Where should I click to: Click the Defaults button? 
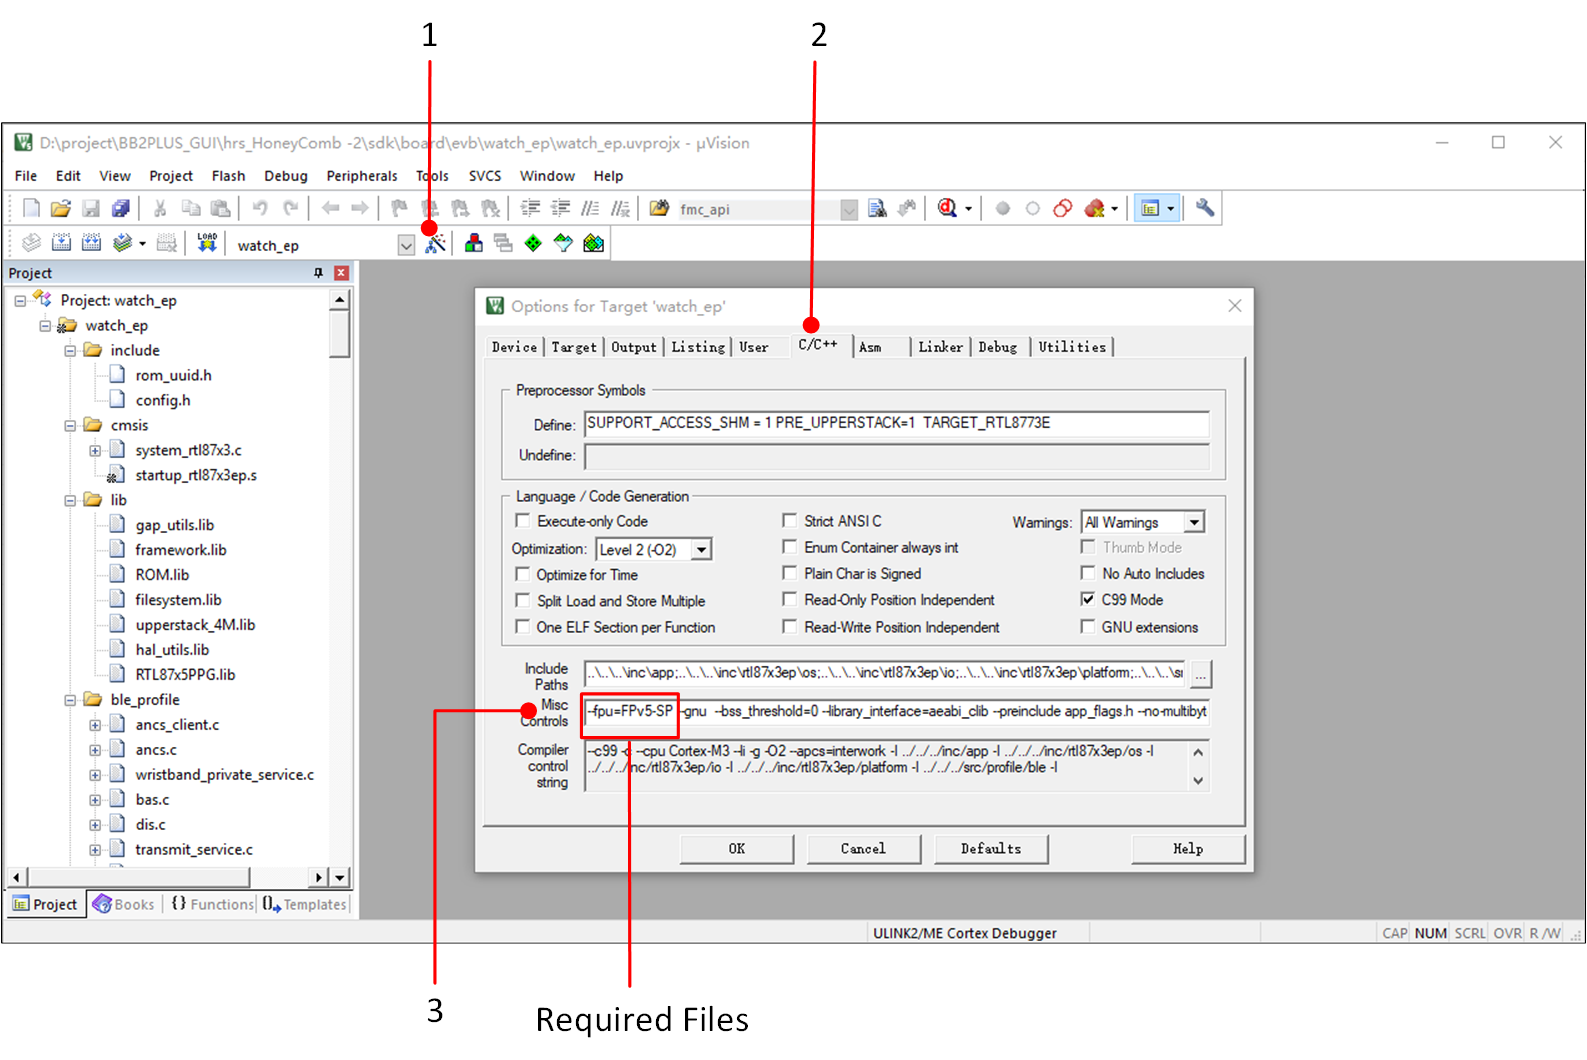[990, 849]
